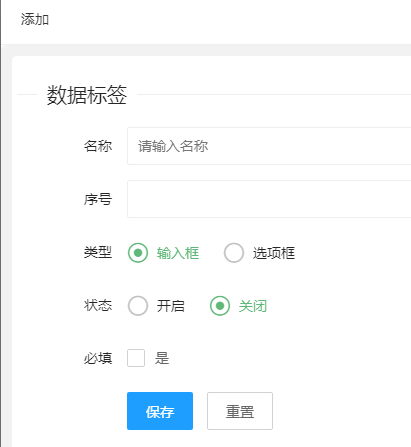Click the 数据标签 section heading

87,95
